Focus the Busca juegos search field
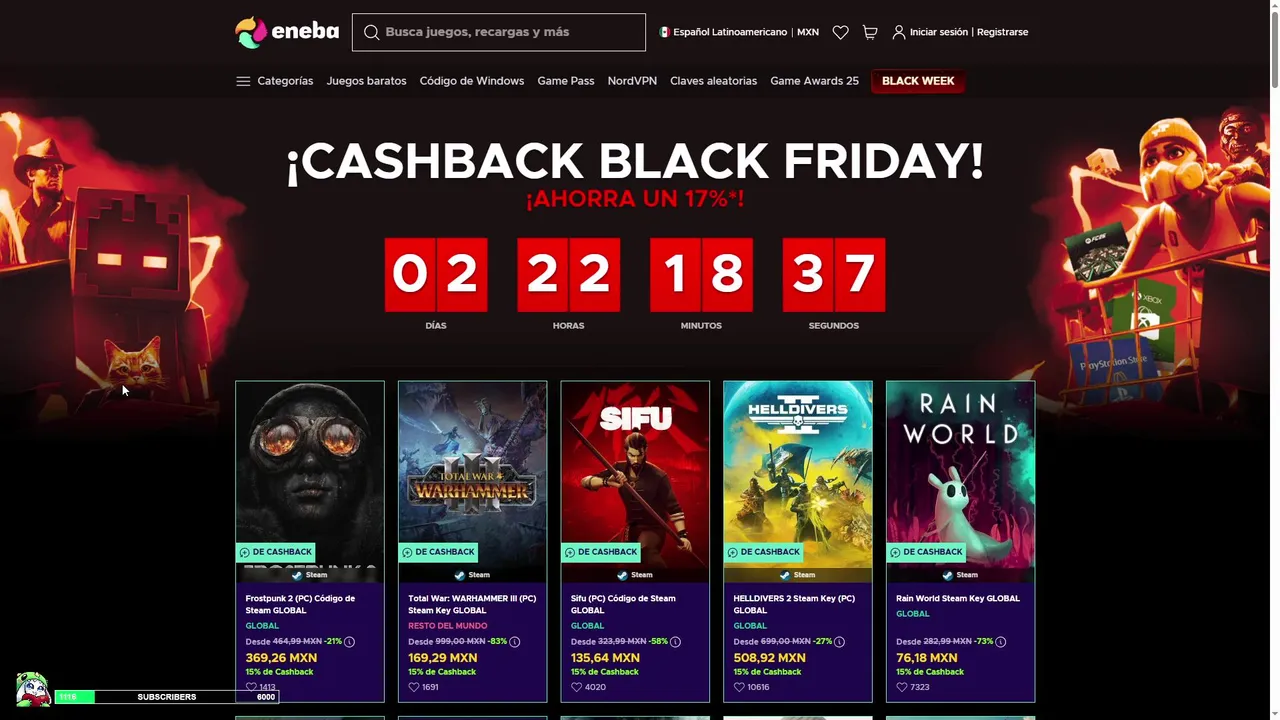The width and height of the screenshot is (1280, 720). (499, 32)
